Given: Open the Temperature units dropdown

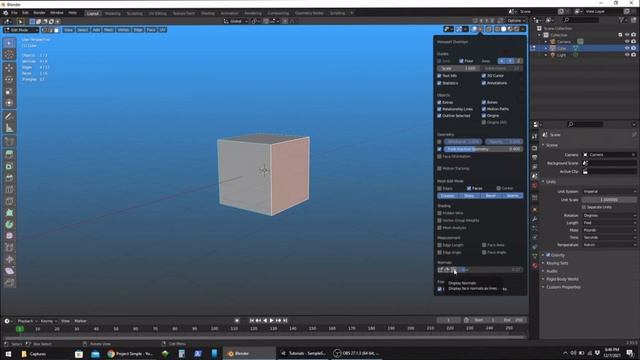Looking at the screenshot, I should 609,245.
